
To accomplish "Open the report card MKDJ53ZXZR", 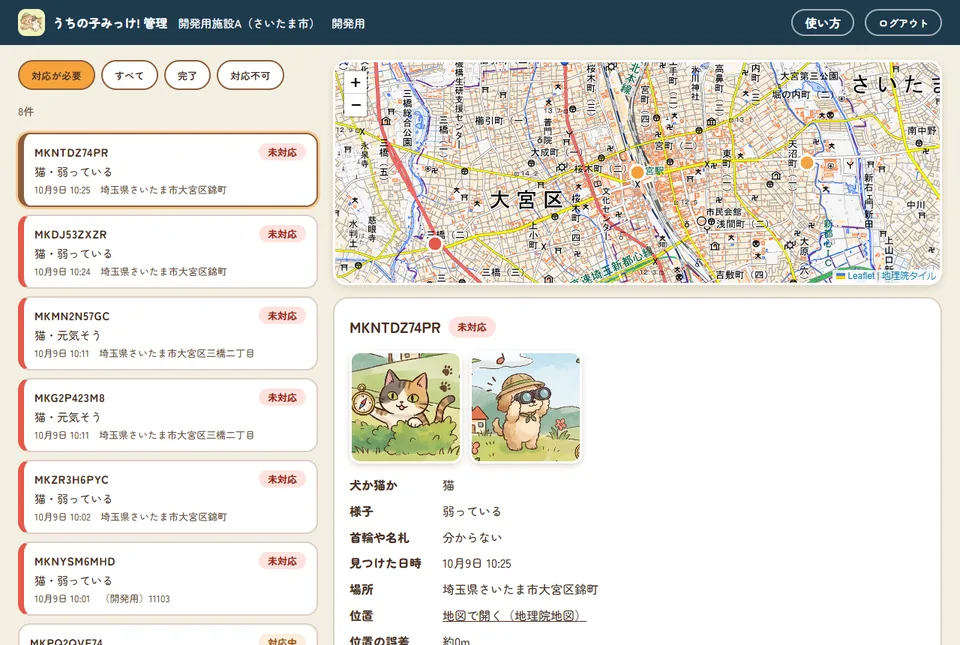I will (x=168, y=252).
